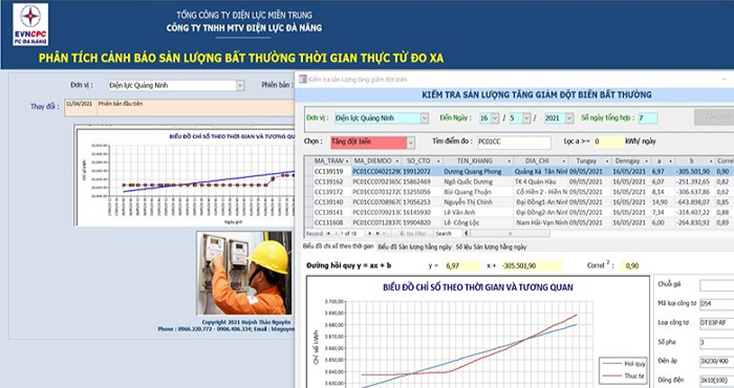
Task: Click the Tổng hợp button
Action: [714, 117]
